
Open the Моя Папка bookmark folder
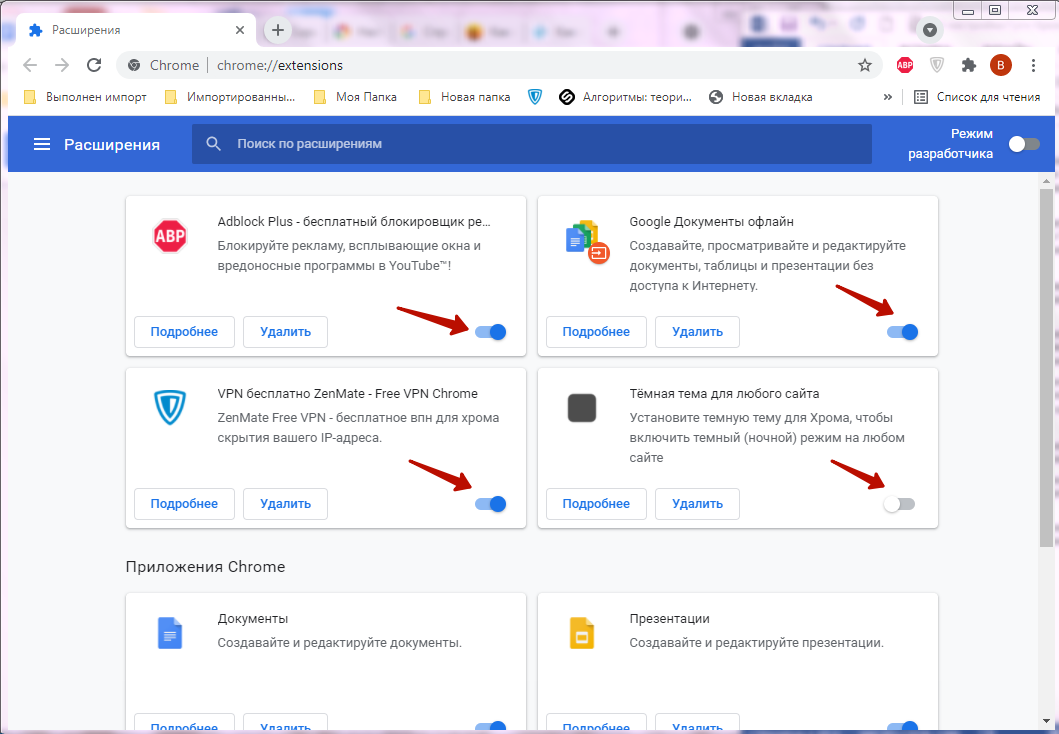(x=355, y=97)
